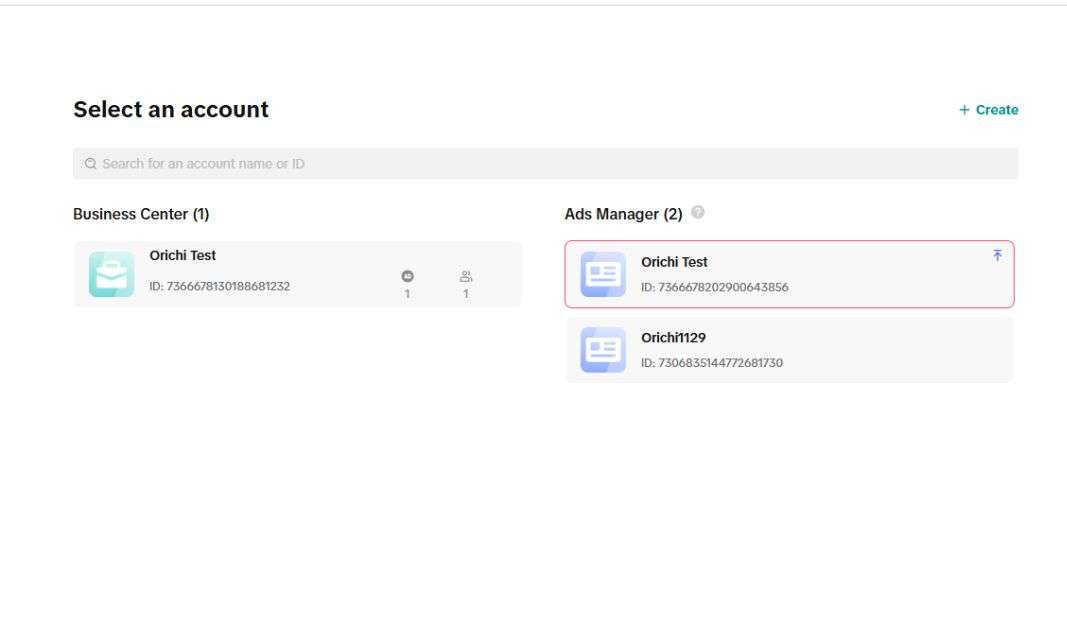Click ID 7366678130188681232 text
1067x629 pixels.
click(220, 286)
